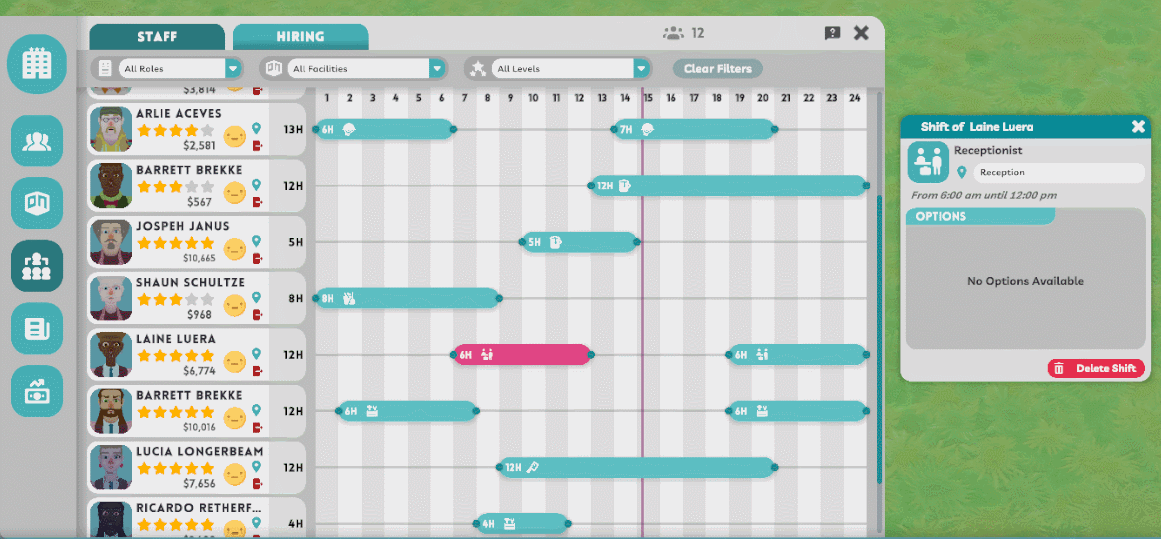Open the finances money sidebar icon

[x=37, y=391]
